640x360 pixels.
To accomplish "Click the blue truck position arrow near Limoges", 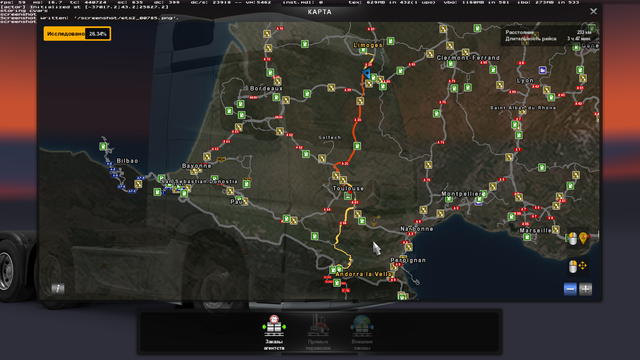I will (x=366, y=73).
